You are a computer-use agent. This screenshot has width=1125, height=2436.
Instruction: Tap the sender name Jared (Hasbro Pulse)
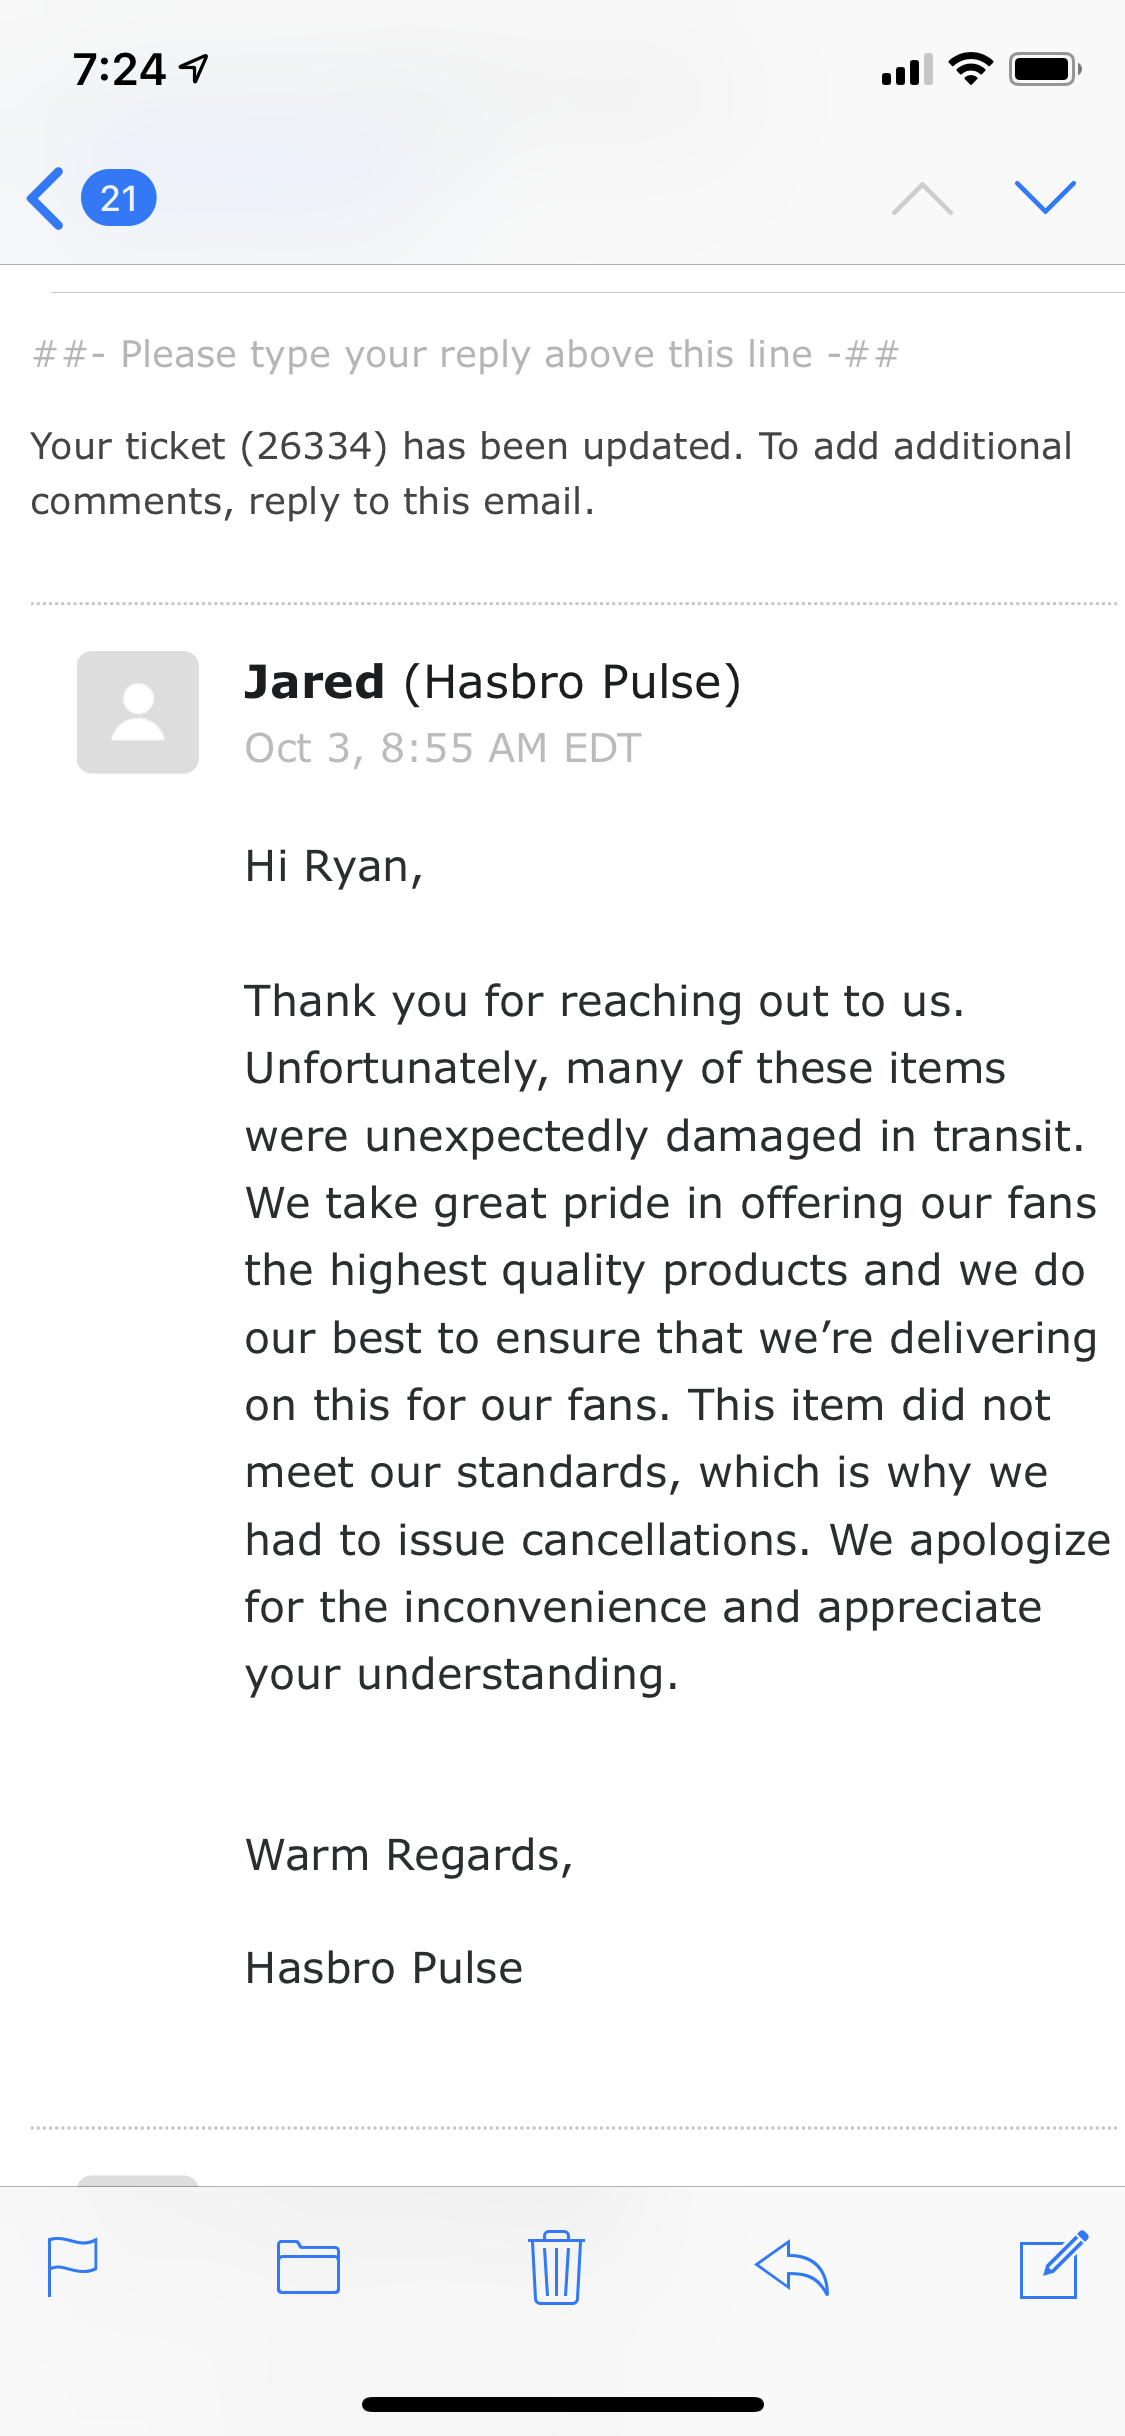[492, 682]
